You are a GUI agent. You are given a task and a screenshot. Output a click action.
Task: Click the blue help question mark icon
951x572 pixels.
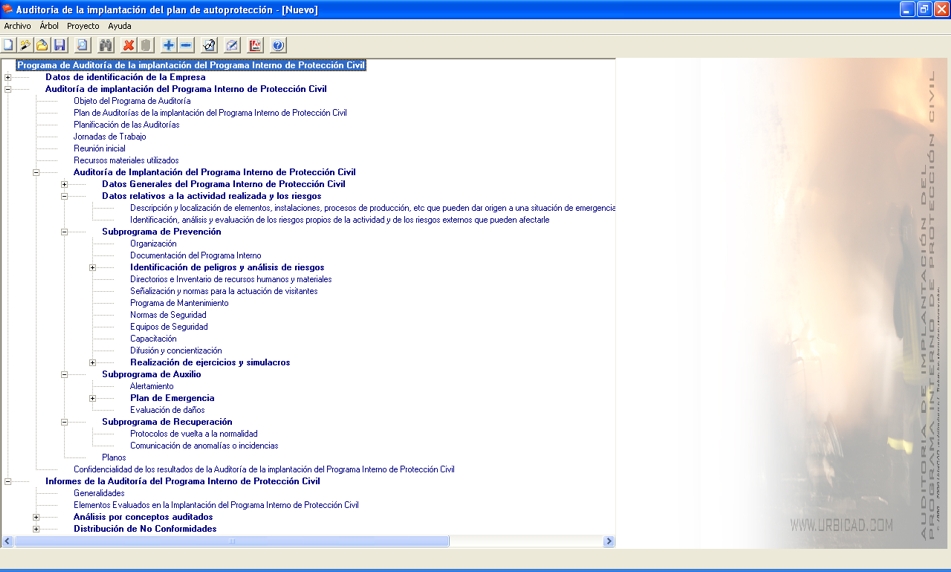click(278, 45)
